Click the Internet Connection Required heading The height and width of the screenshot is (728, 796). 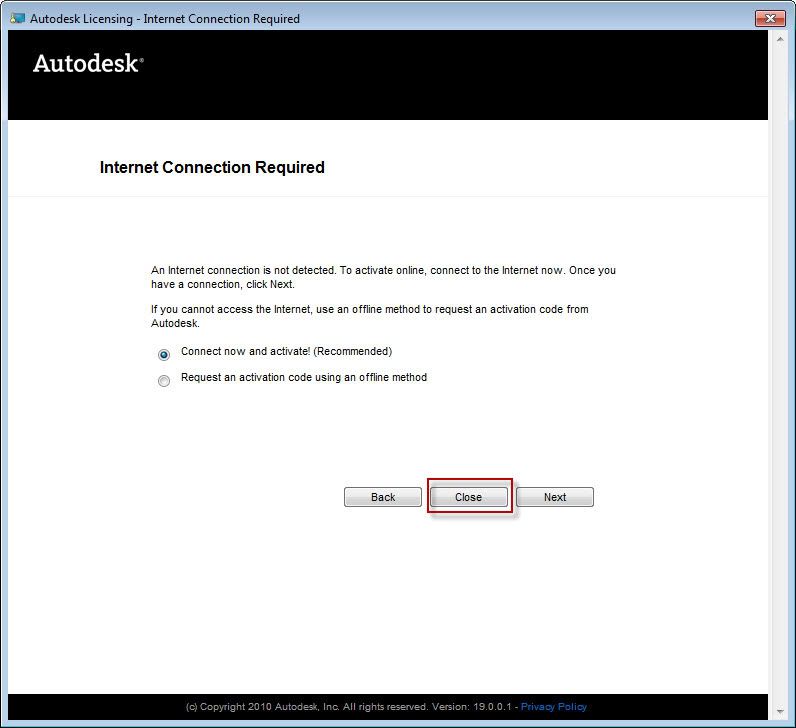212,167
